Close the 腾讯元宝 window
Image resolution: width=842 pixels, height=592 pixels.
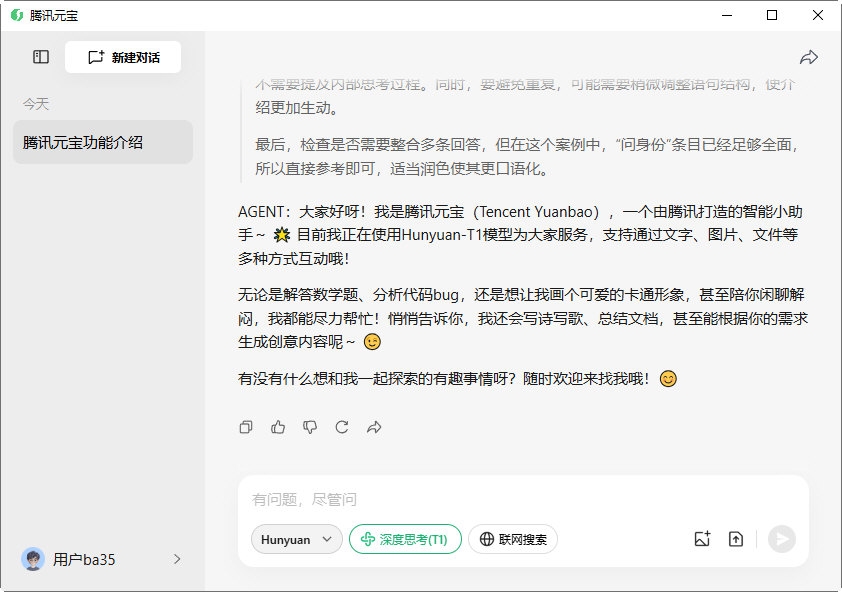[x=817, y=15]
